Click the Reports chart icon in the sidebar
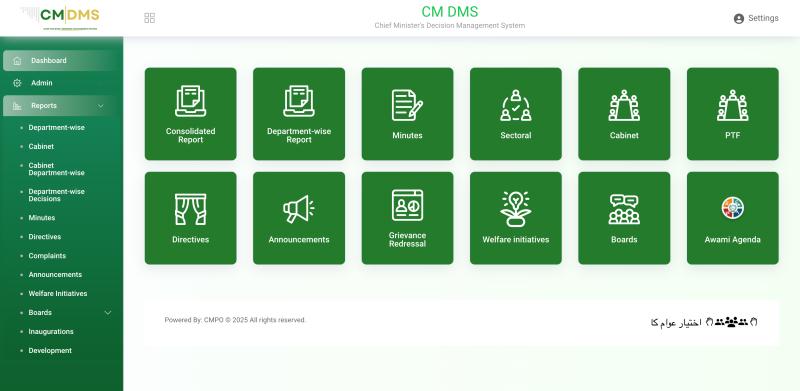This screenshot has height=391, width=800. click(17, 106)
